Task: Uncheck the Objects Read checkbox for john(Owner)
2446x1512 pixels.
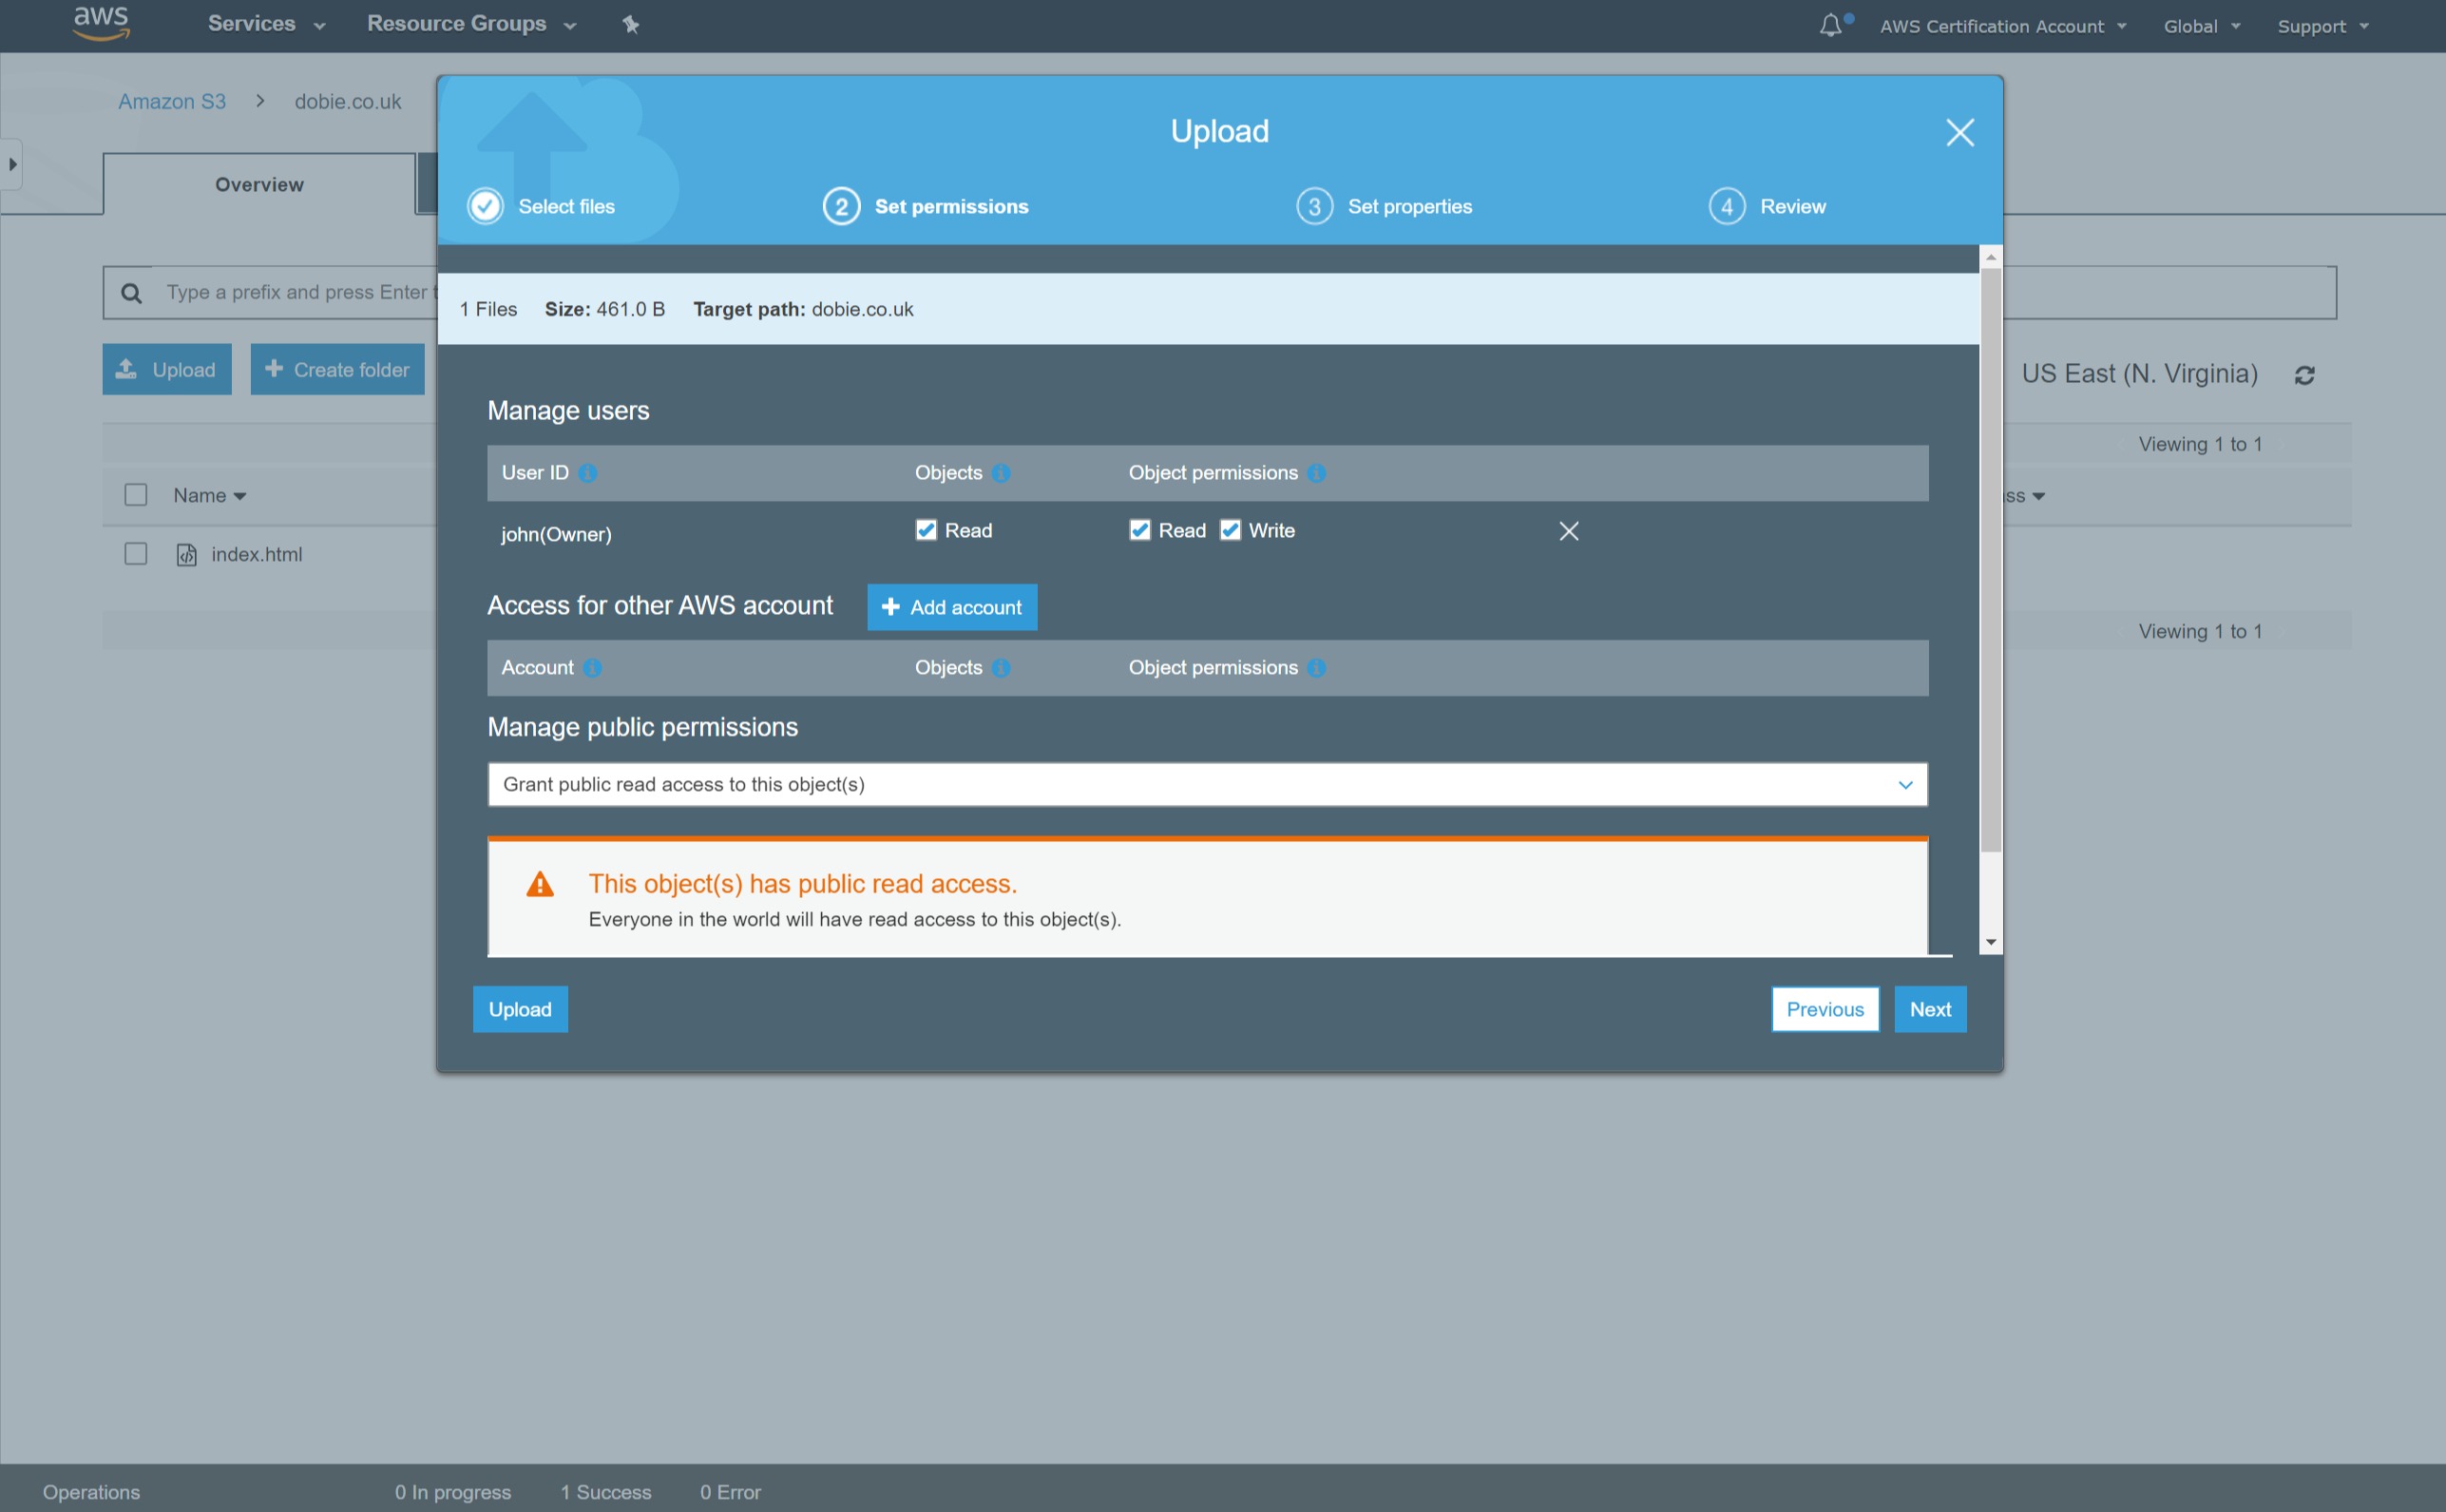Action: pos(926,530)
